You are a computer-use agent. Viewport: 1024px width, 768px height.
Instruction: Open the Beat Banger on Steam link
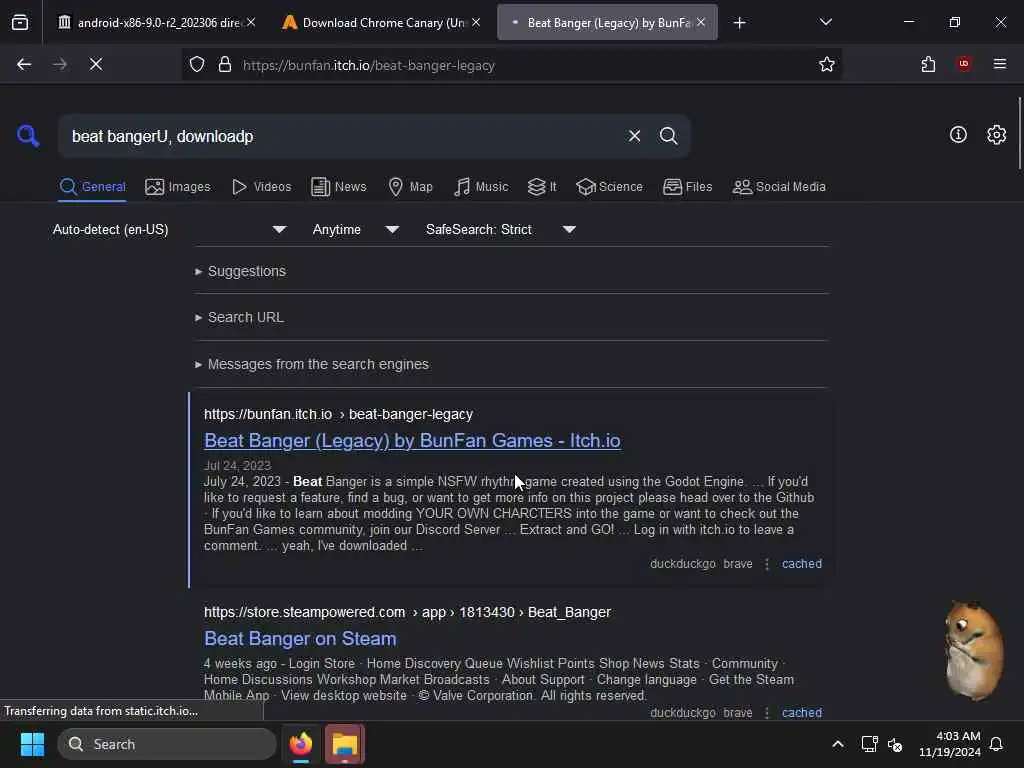(300, 639)
